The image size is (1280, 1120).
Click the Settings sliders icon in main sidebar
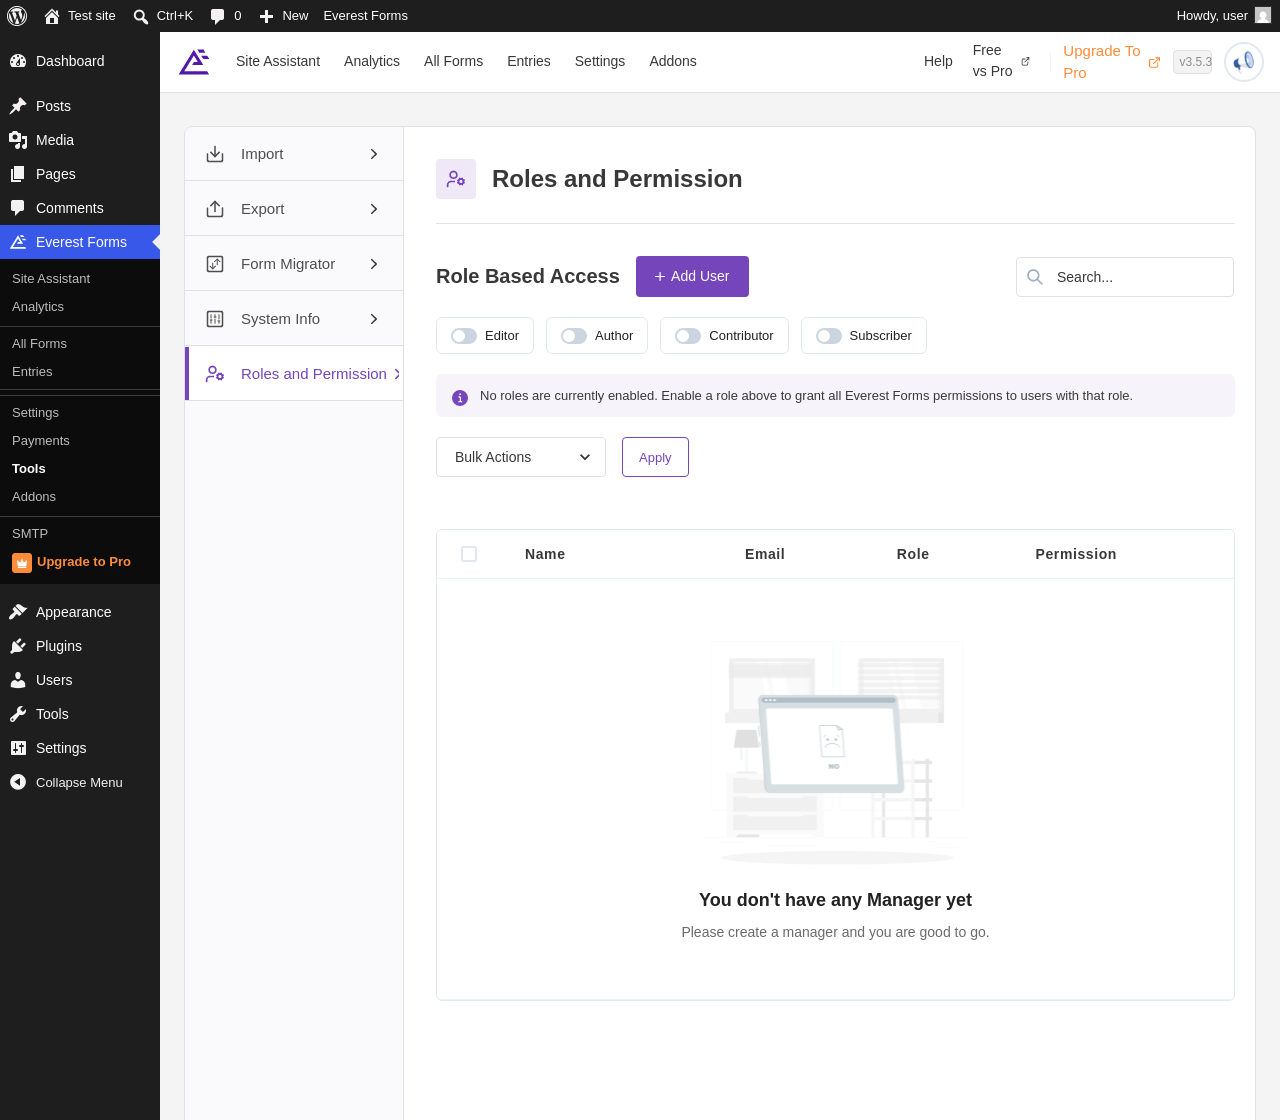(18, 748)
